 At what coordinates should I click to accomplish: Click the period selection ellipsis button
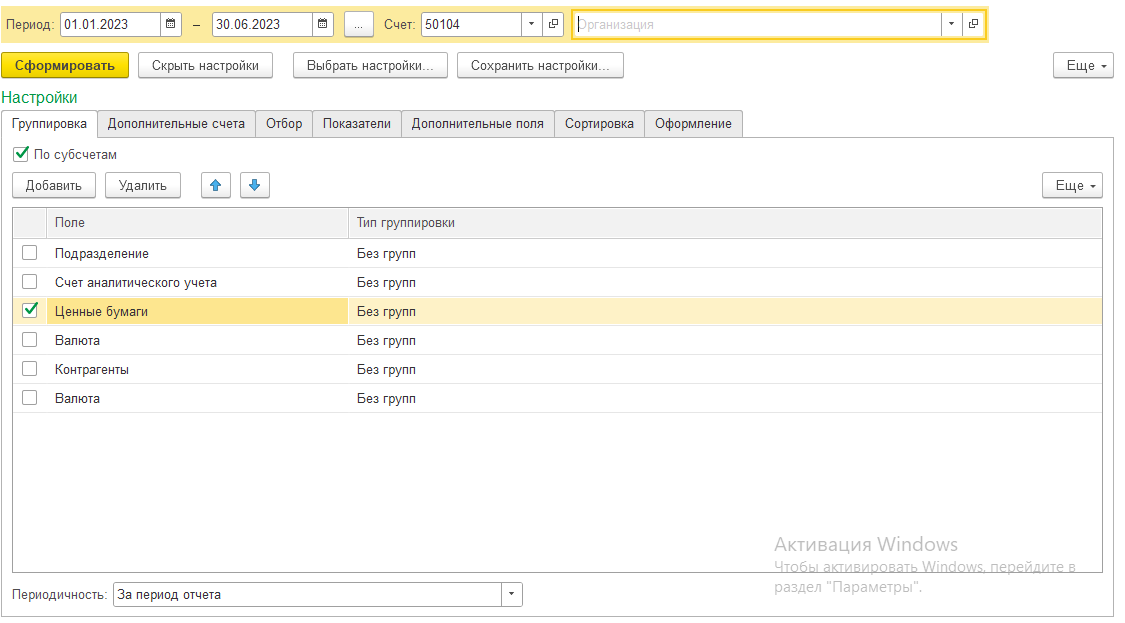(358, 24)
